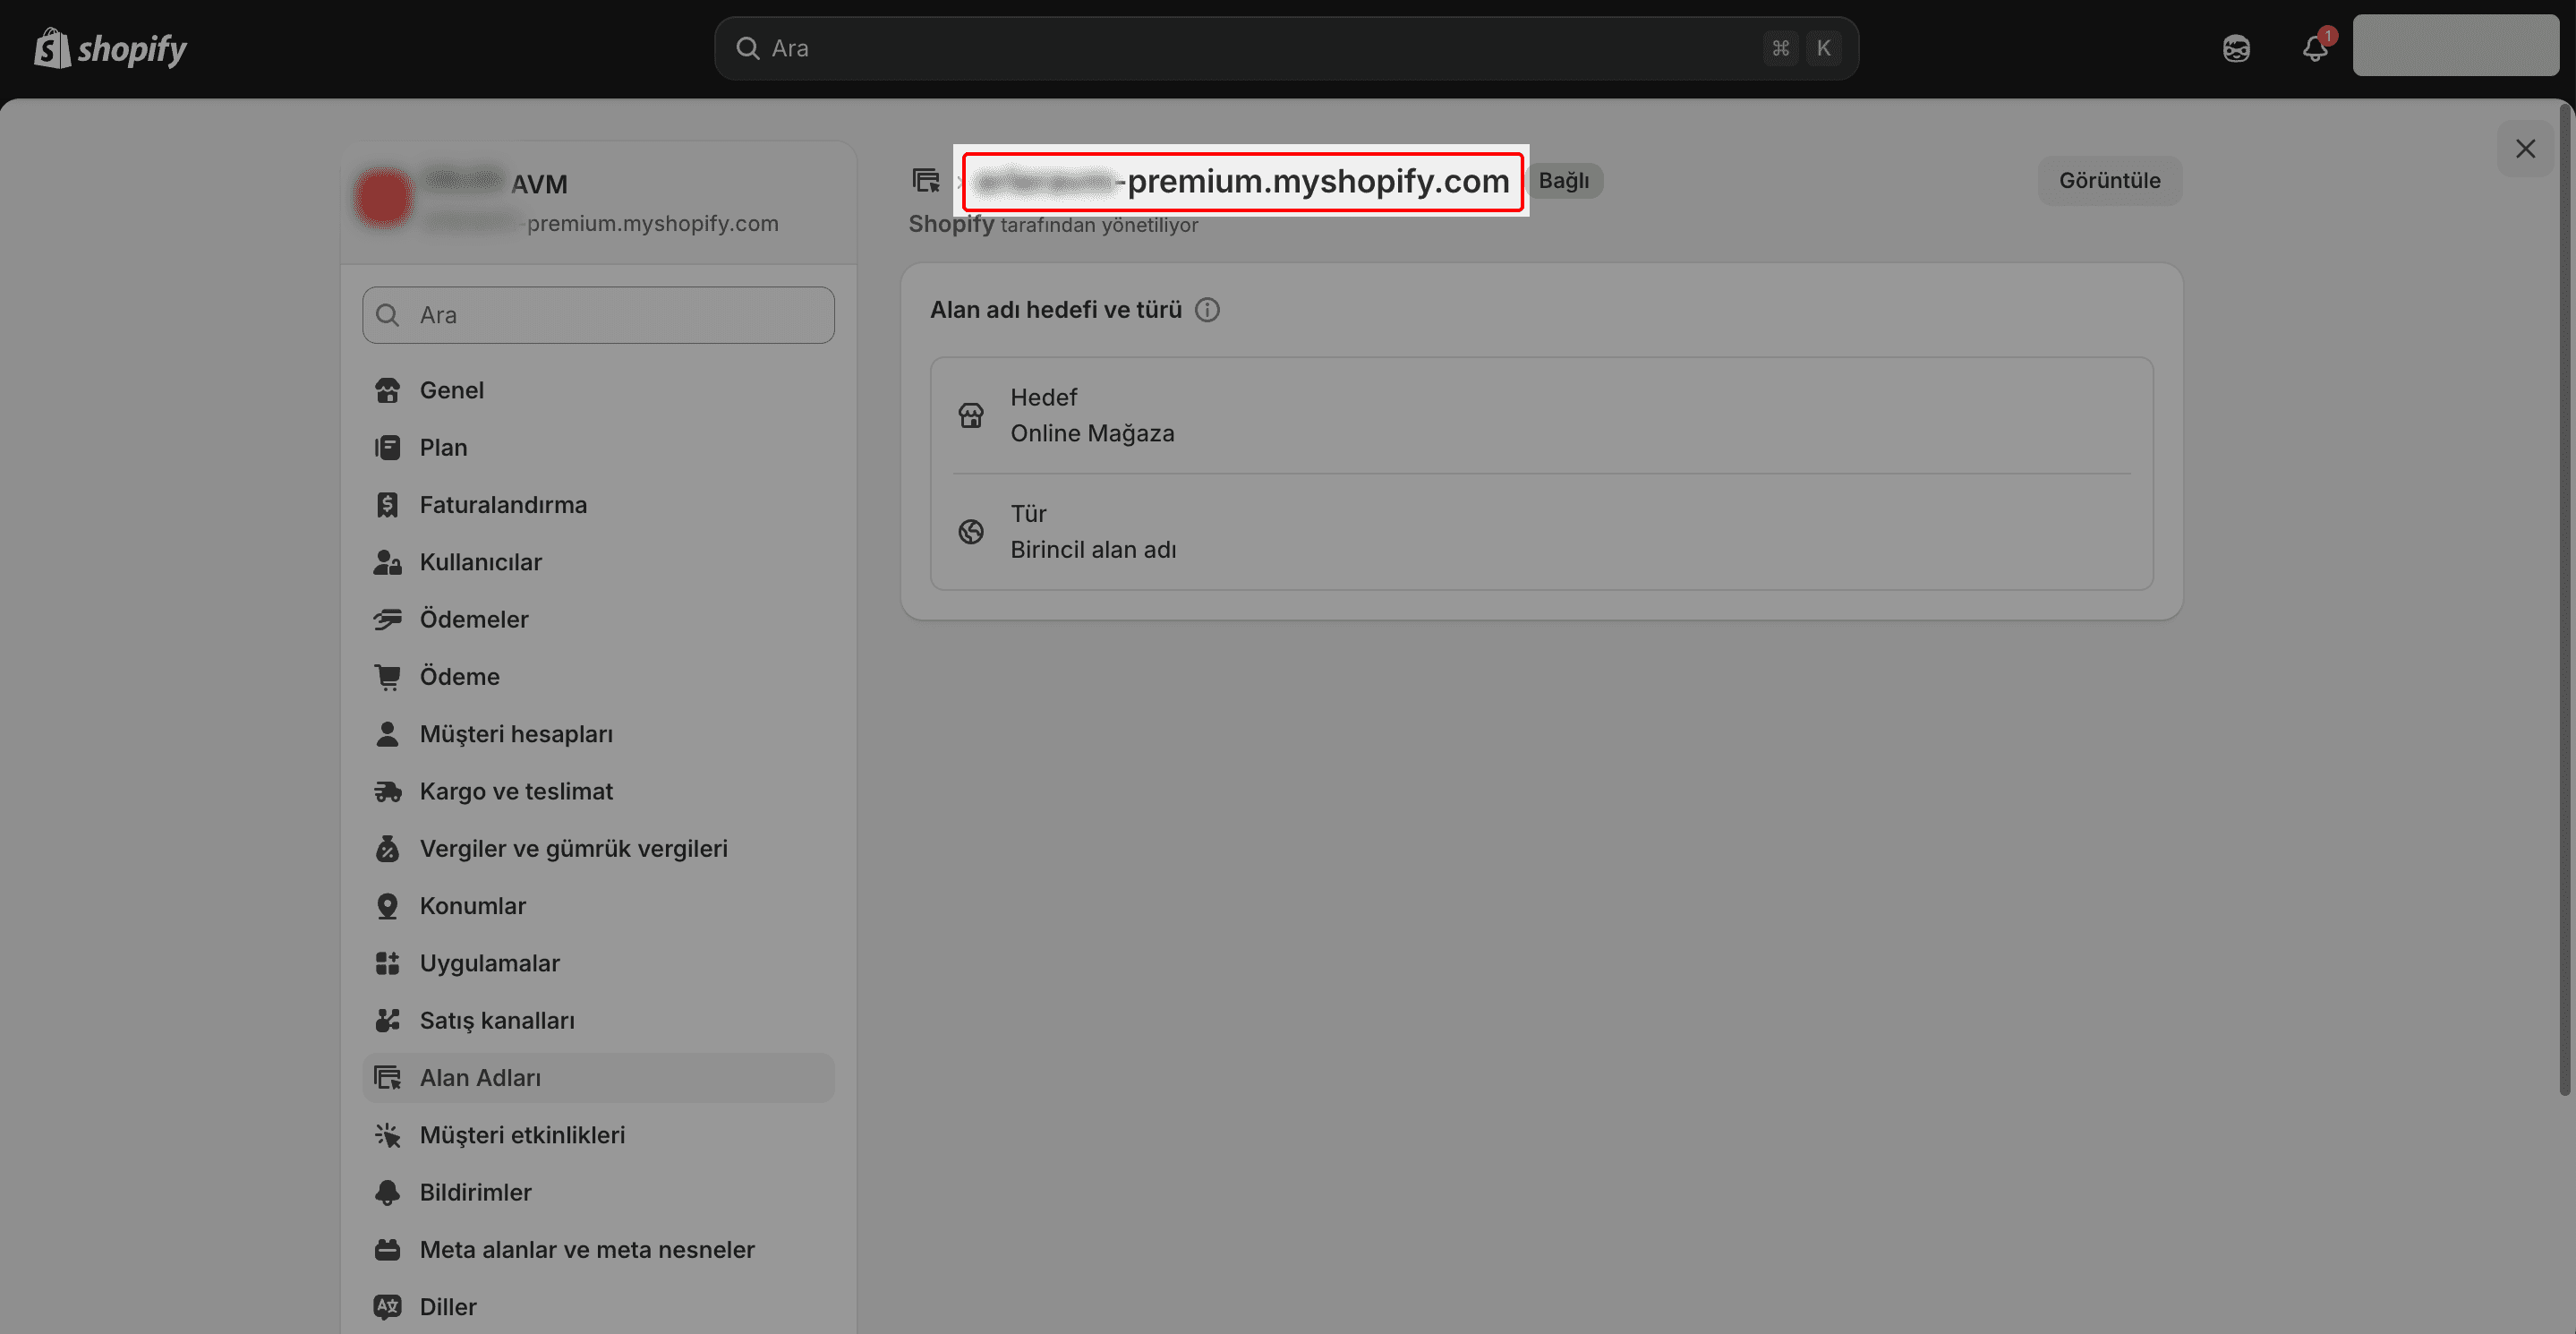Open Faturalandırma section
The width and height of the screenshot is (2576, 1334).
(503, 505)
